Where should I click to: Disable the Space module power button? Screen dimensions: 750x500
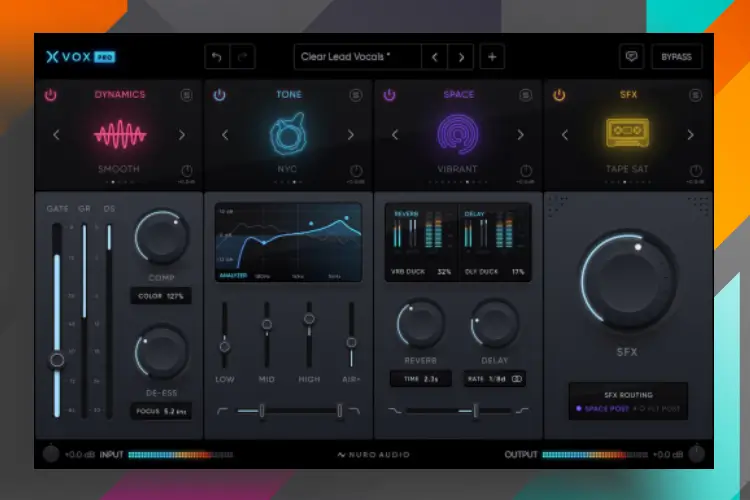point(389,95)
